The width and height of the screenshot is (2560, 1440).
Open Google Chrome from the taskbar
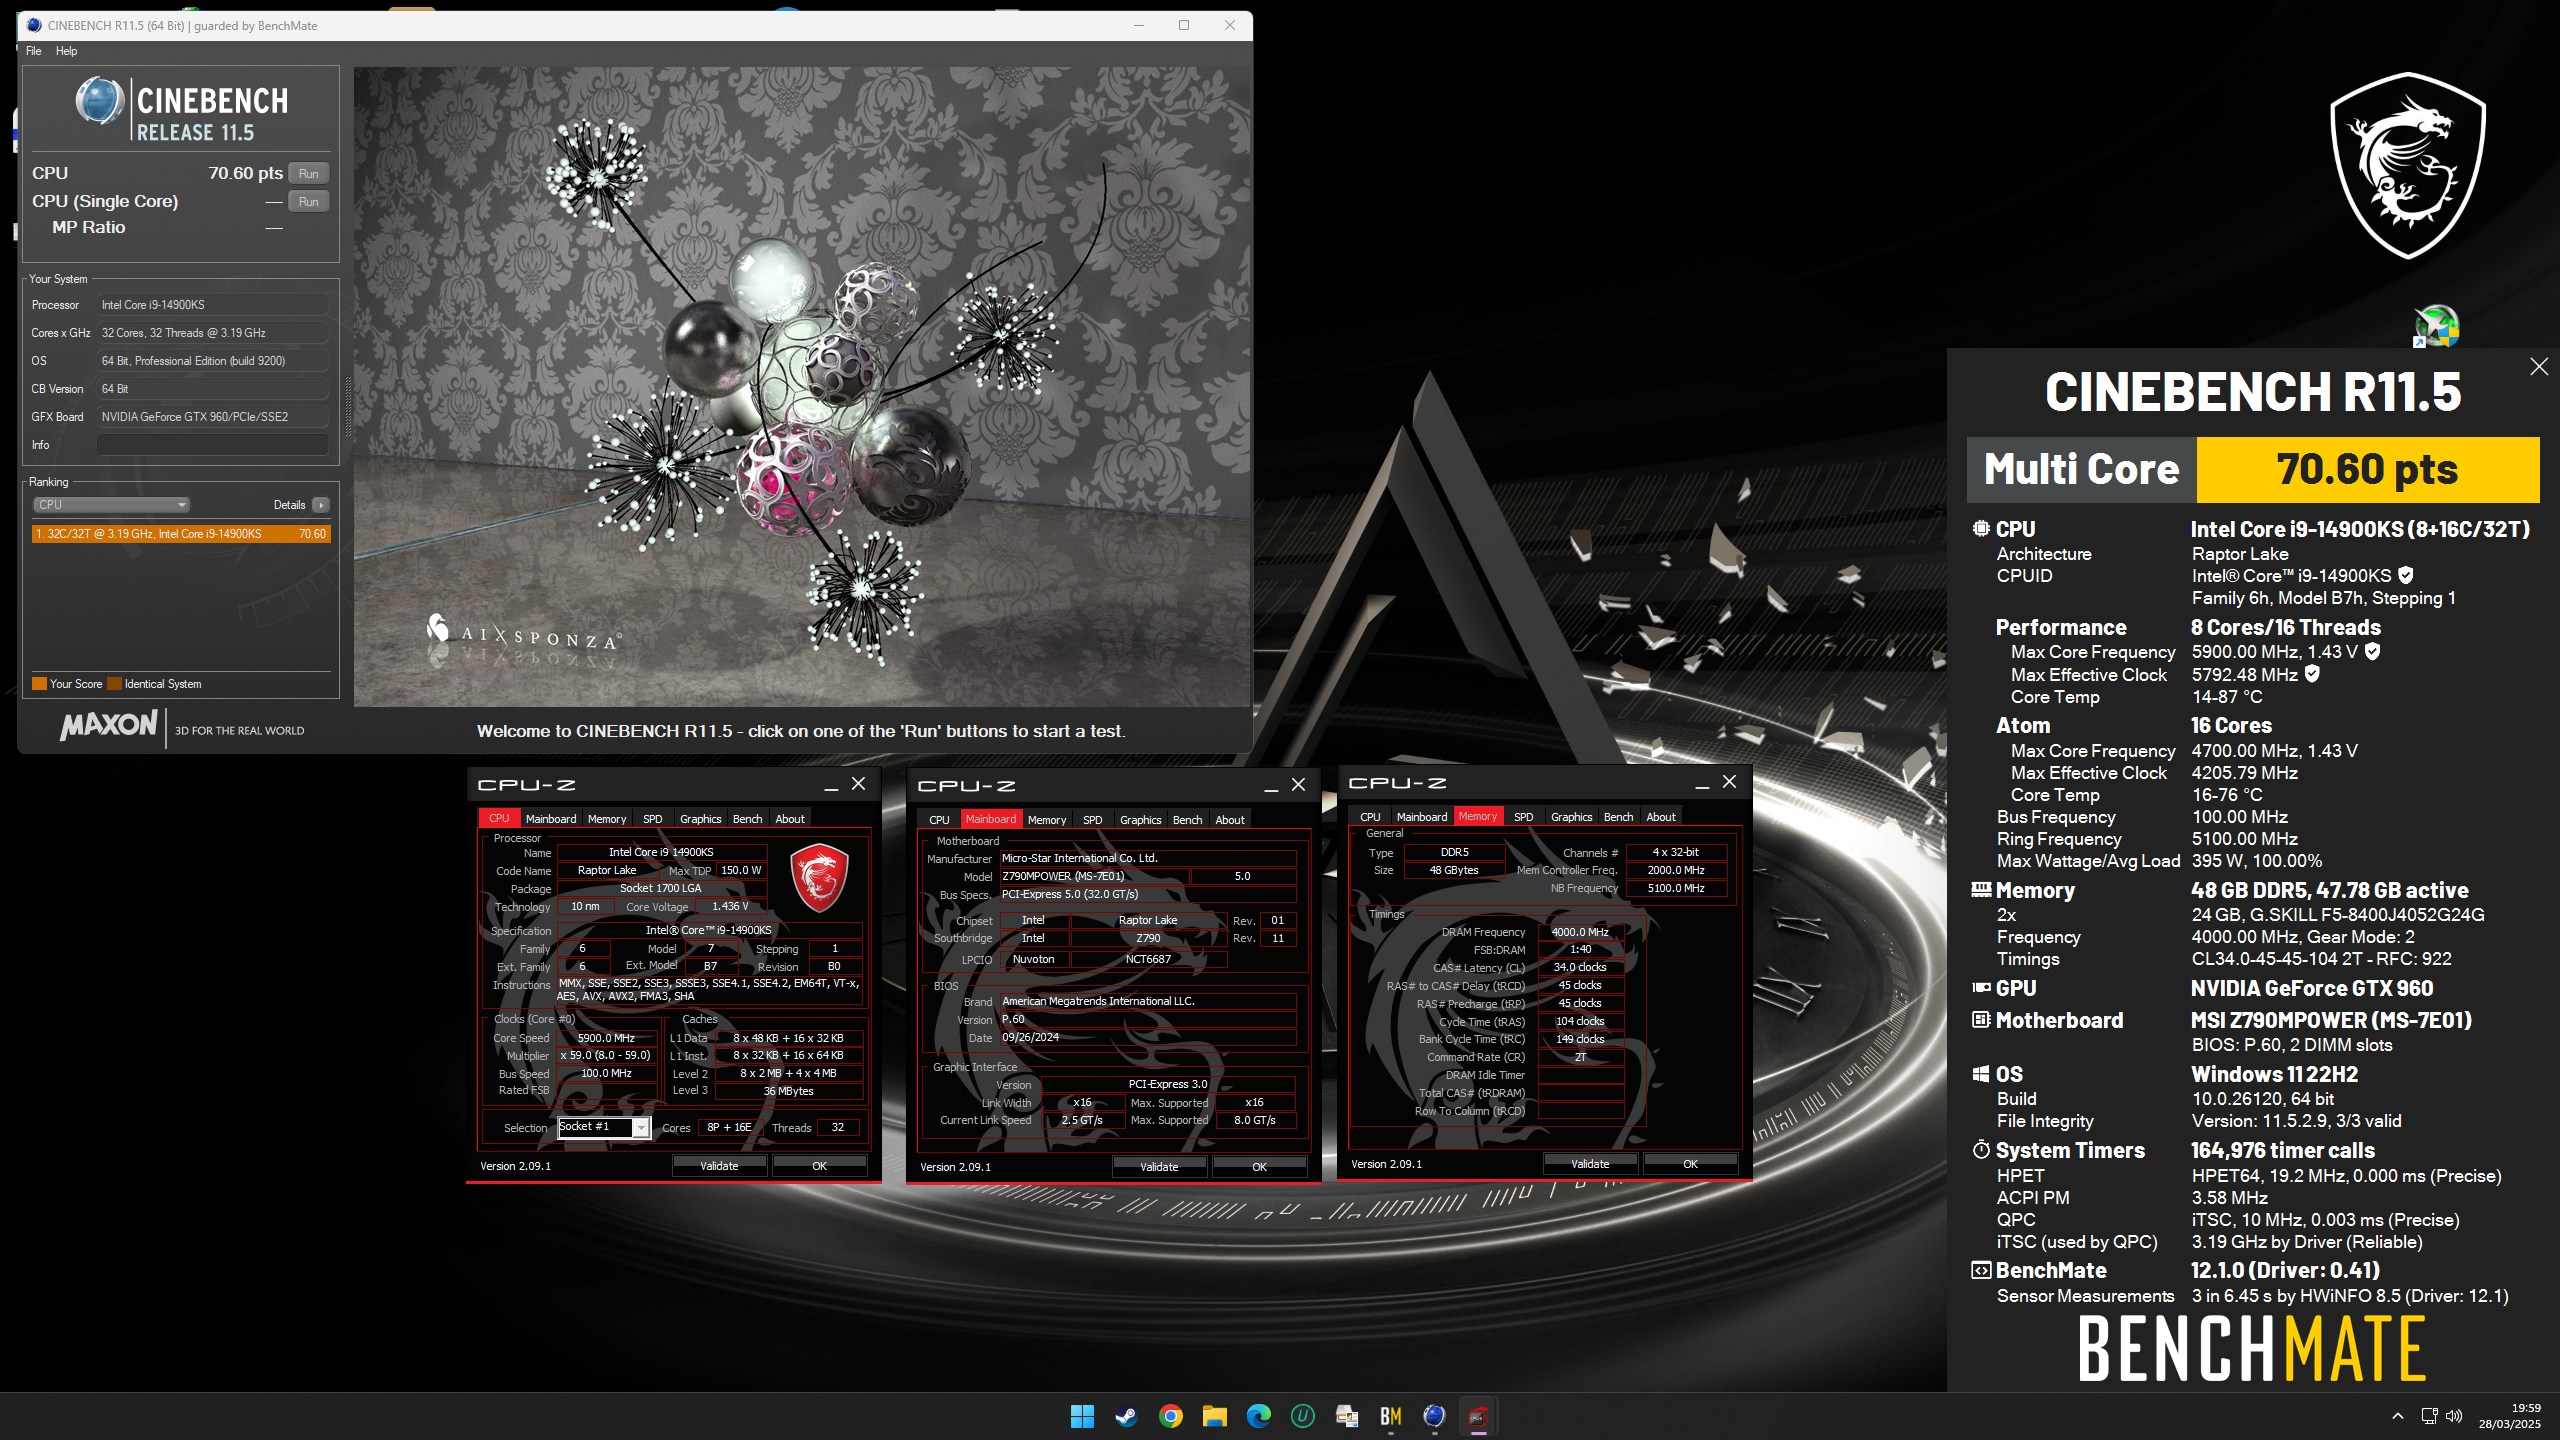(x=1170, y=1416)
